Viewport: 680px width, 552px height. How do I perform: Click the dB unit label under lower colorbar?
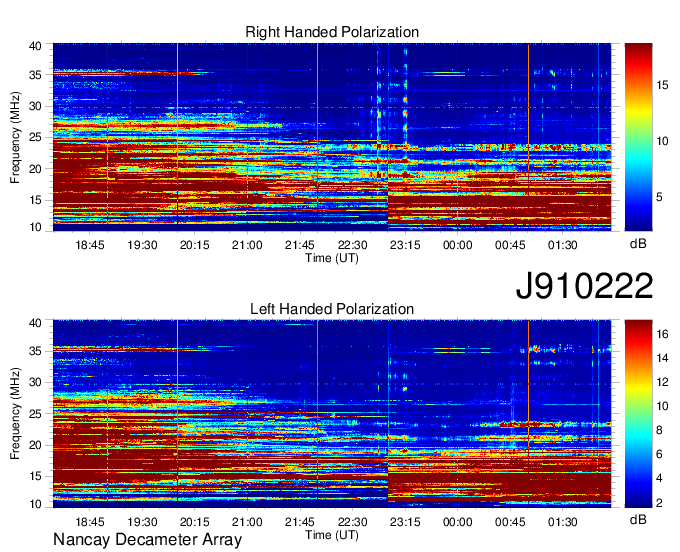click(638, 519)
